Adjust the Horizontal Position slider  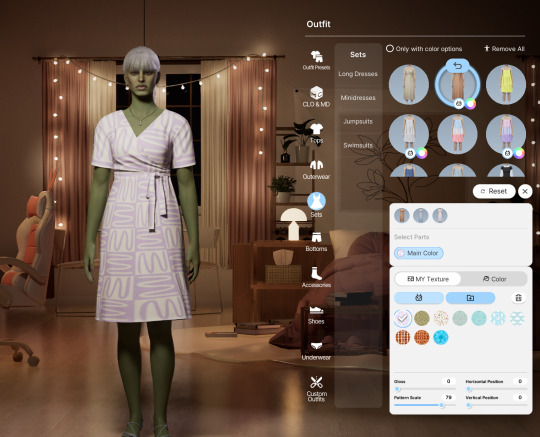click(x=497, y=389)
